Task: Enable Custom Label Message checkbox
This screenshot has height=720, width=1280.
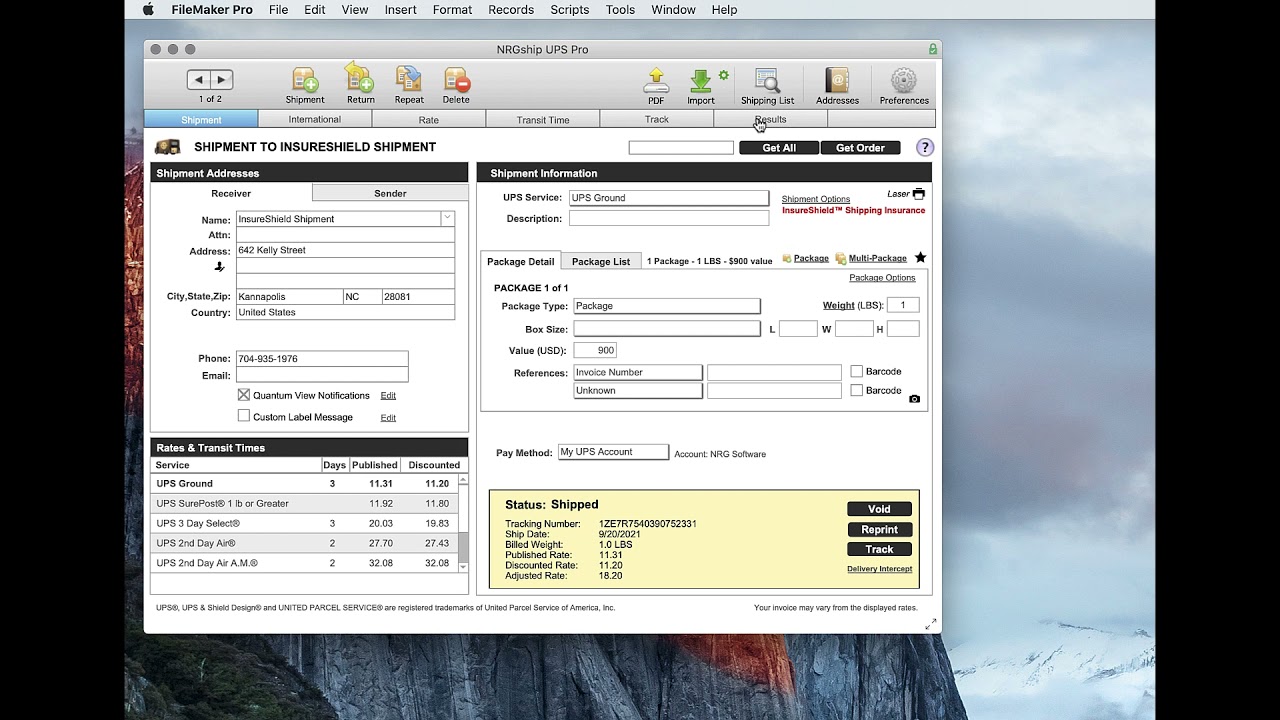Action: click(244, 415)
